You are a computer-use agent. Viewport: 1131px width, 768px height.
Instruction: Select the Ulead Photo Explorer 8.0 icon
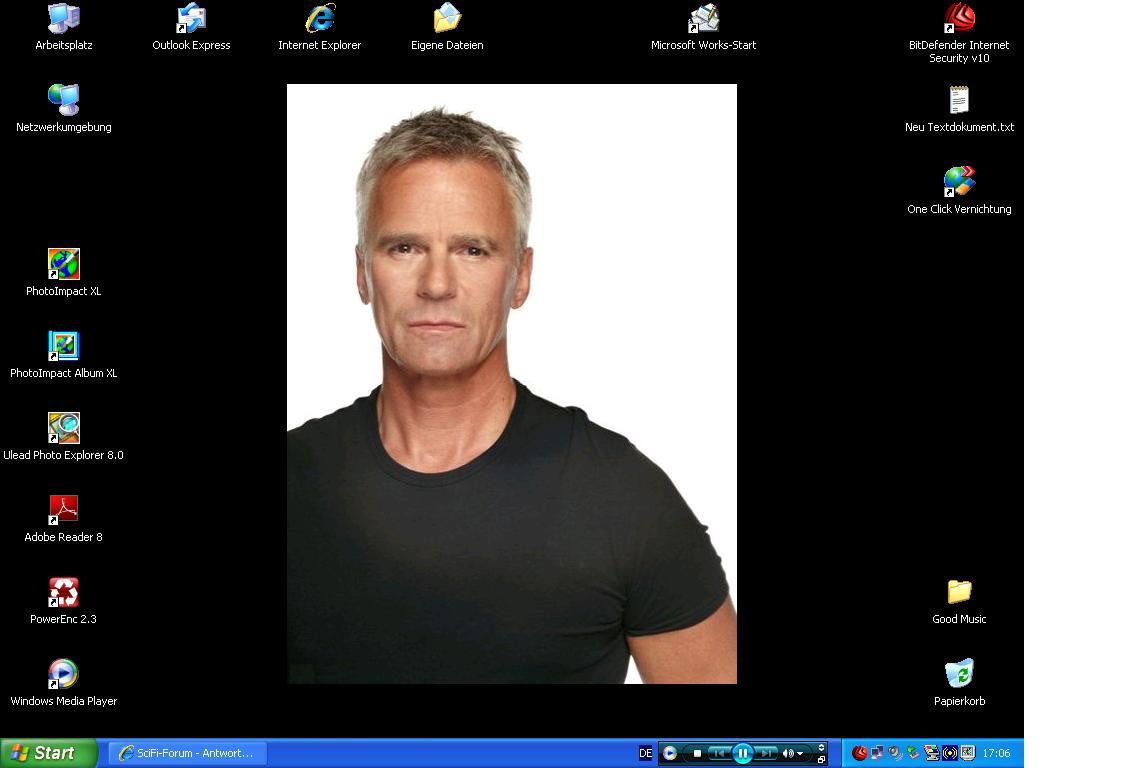point(63,428)
